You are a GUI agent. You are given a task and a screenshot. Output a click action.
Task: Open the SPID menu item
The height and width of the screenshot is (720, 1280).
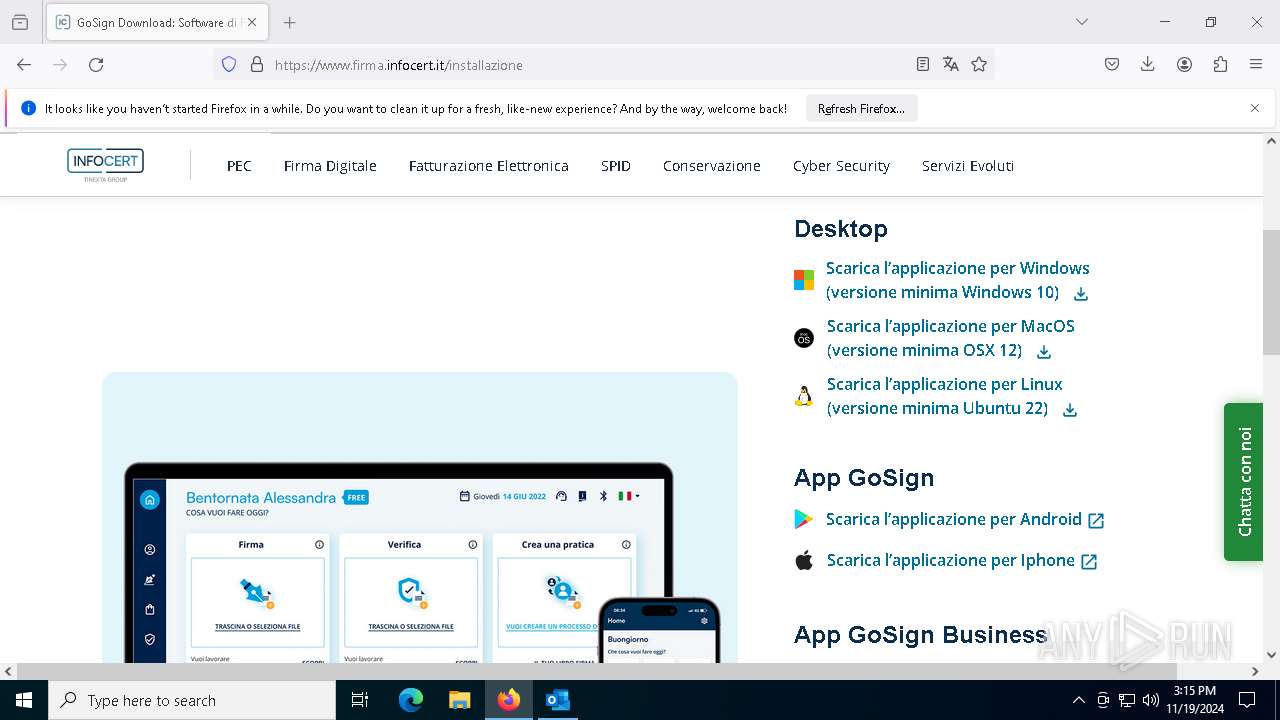tap(616, 166)
